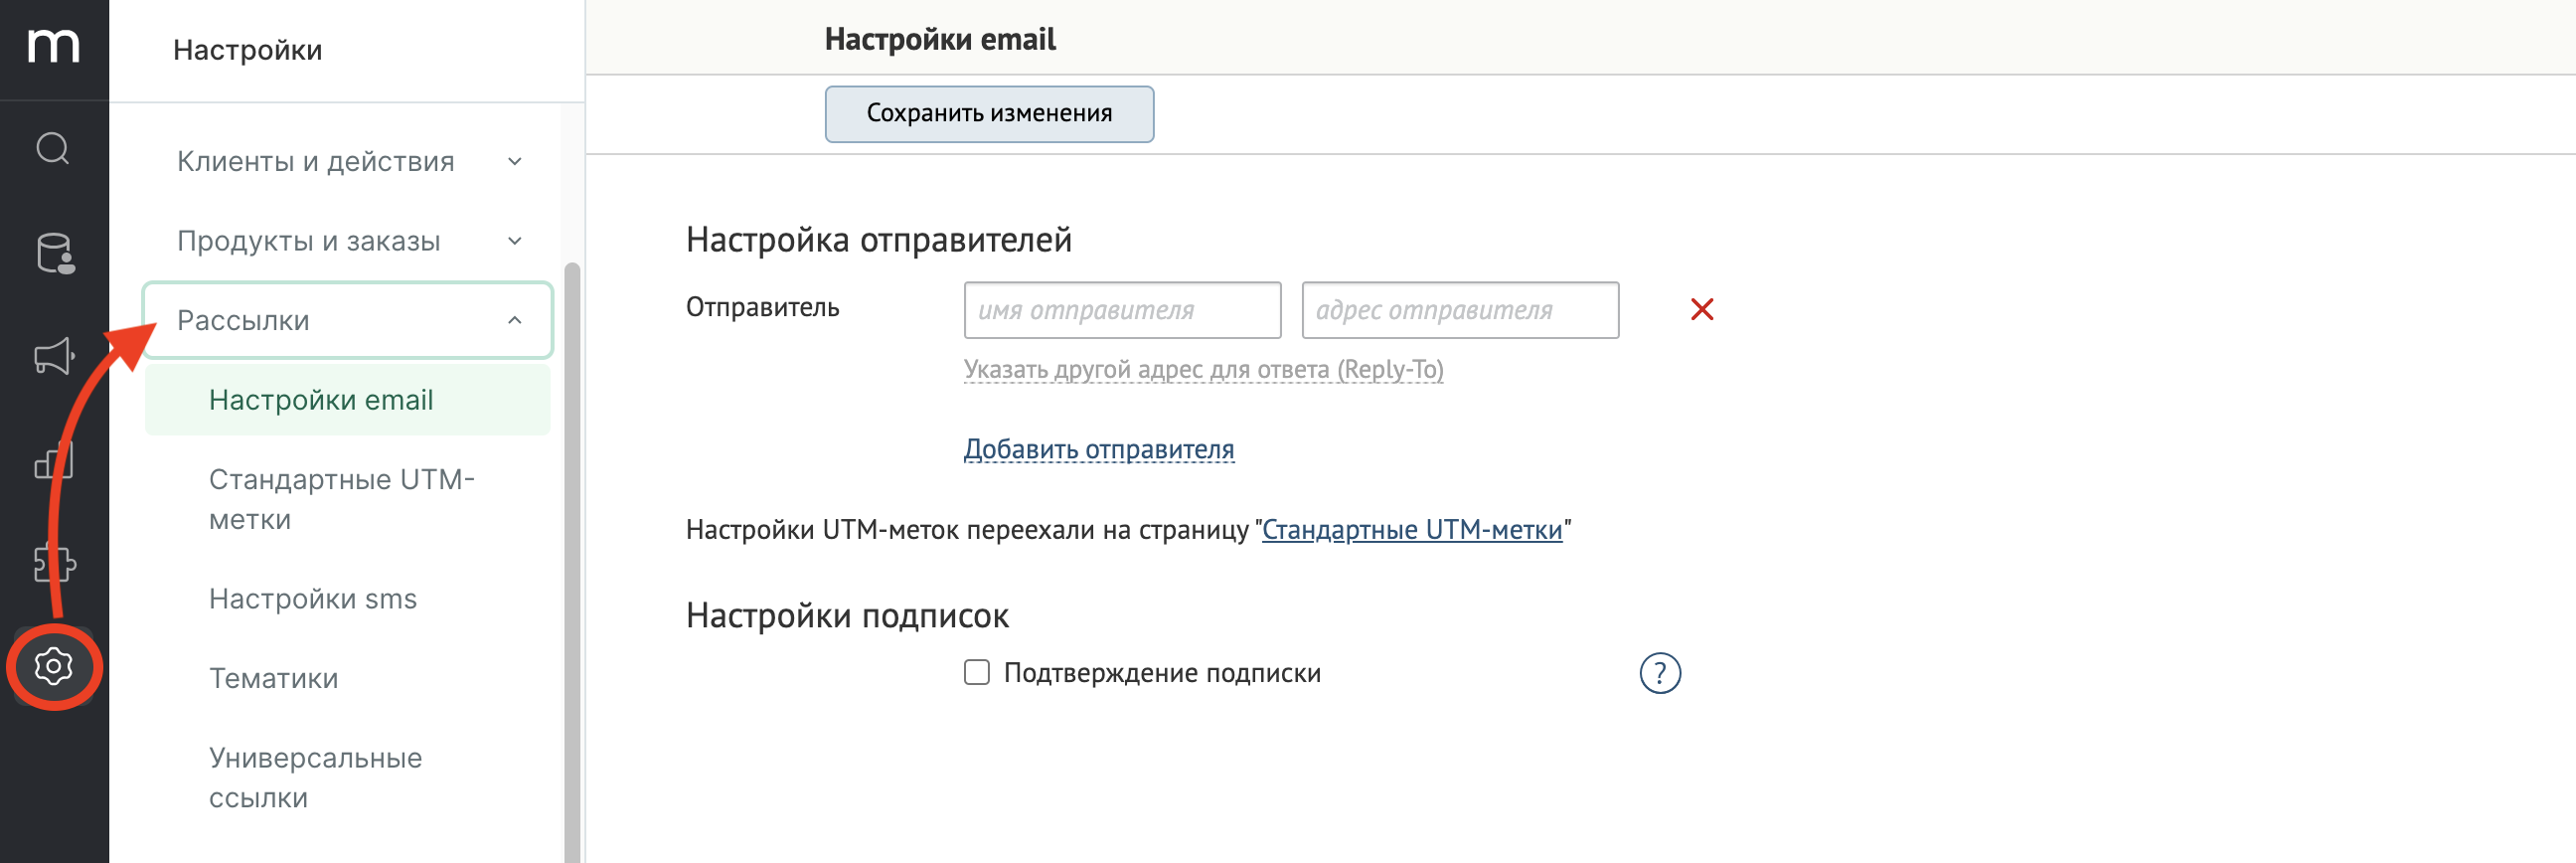
Task: Open the search icon in the sidebar
Action: (x=53, y=149)
